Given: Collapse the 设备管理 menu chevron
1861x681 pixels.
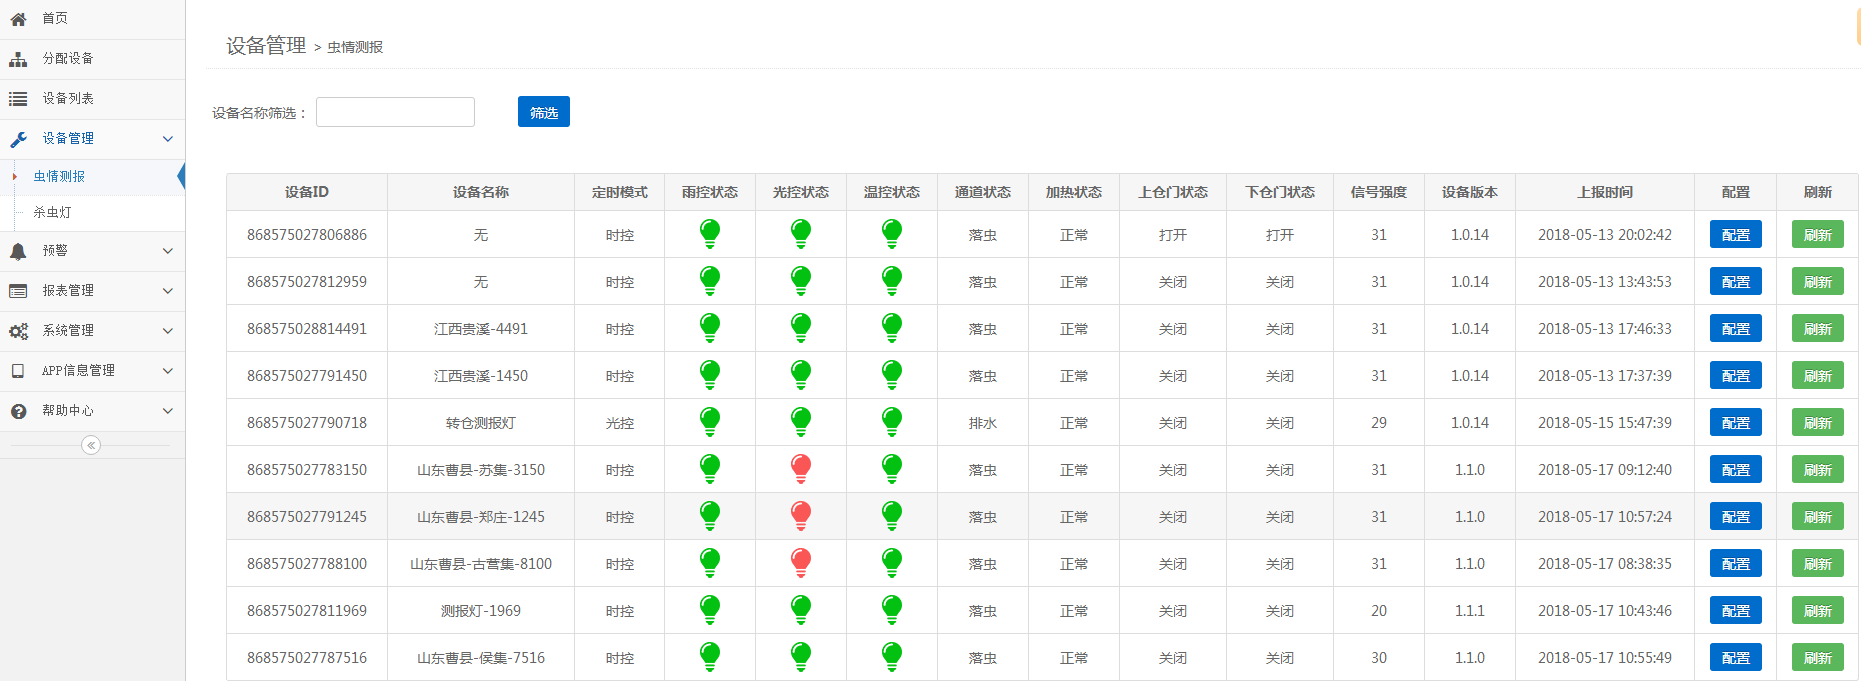Looking at the screenshot, I should pyautogui.click(x=168, y=139).
